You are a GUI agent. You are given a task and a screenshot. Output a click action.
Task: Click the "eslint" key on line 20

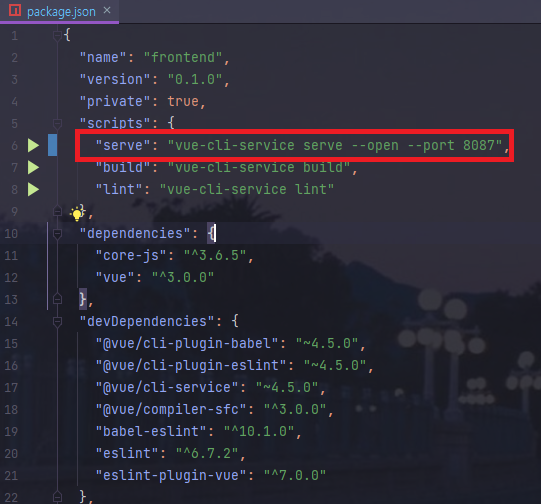pyautogui.click(x=127, y=454)
